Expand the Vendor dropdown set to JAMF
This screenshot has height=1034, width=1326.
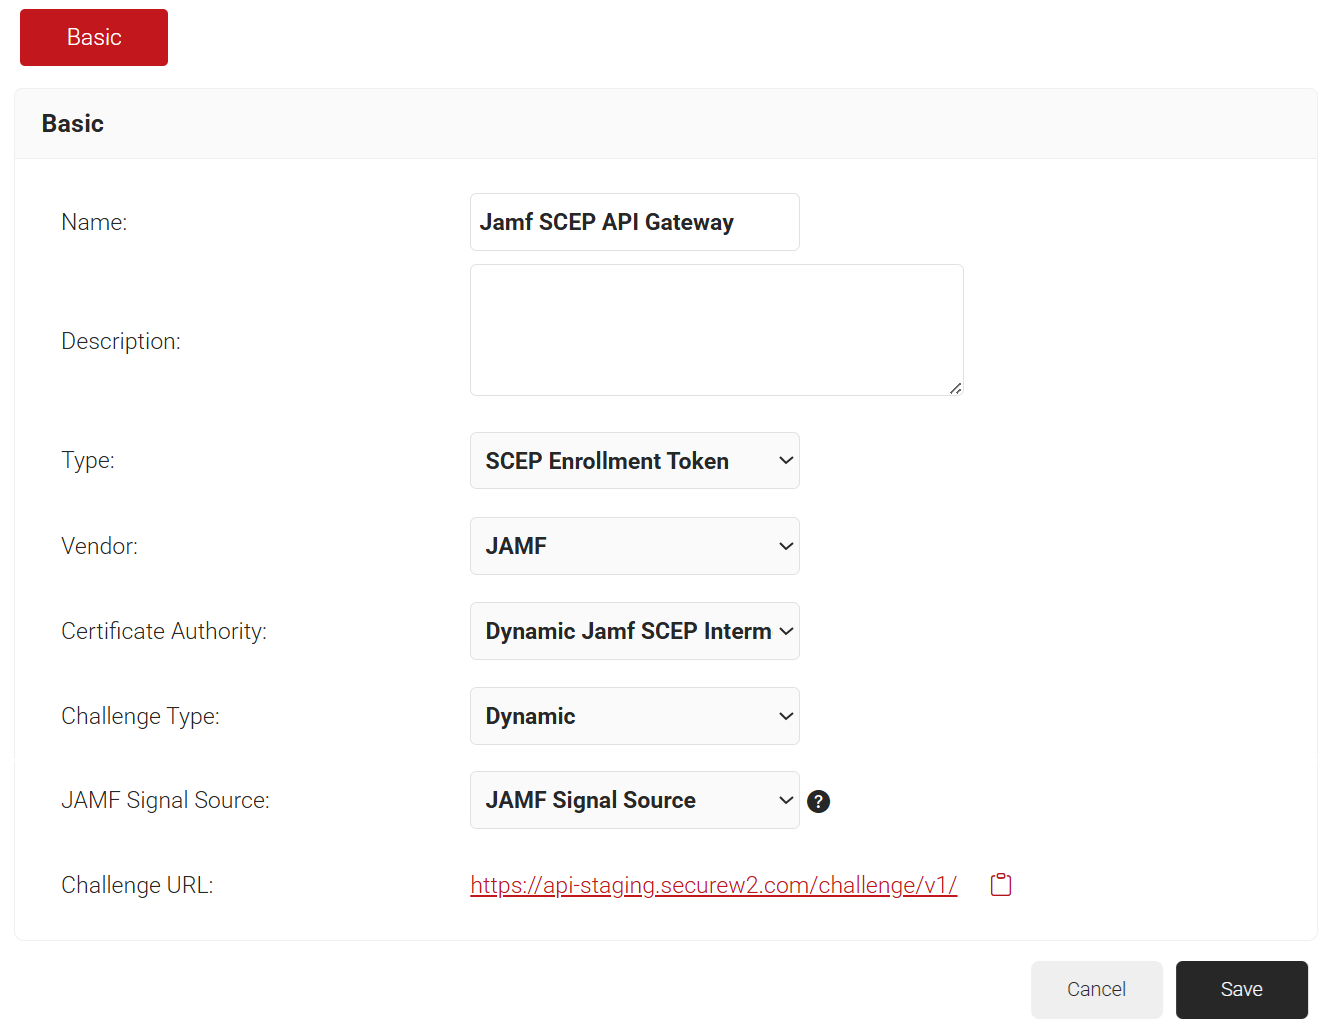tap(634, 546)
